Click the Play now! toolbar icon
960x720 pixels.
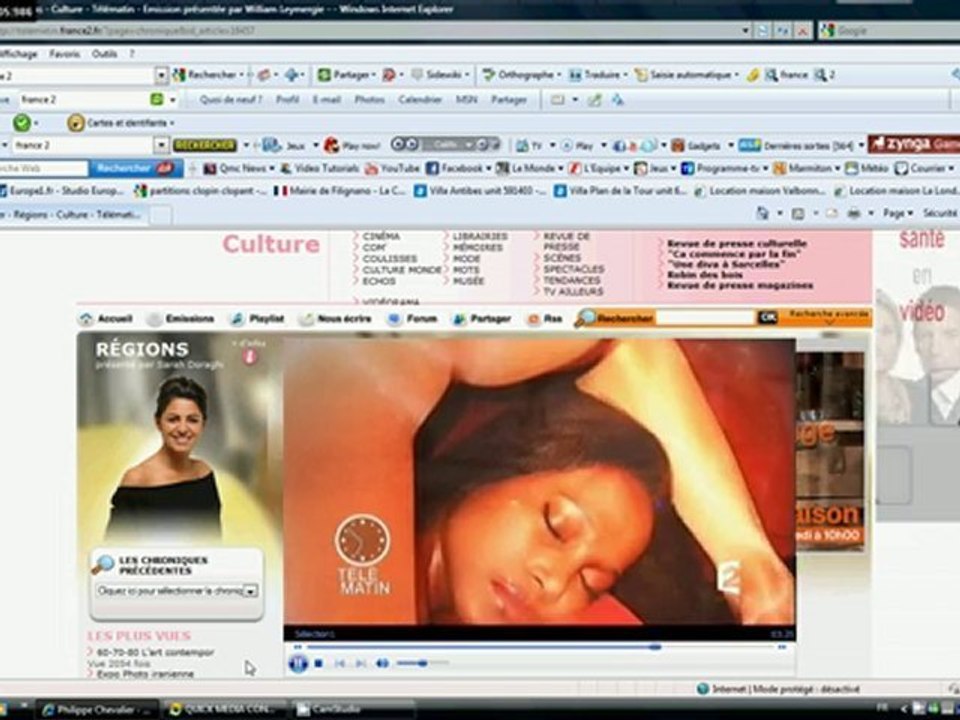click(x=351, y=145)
